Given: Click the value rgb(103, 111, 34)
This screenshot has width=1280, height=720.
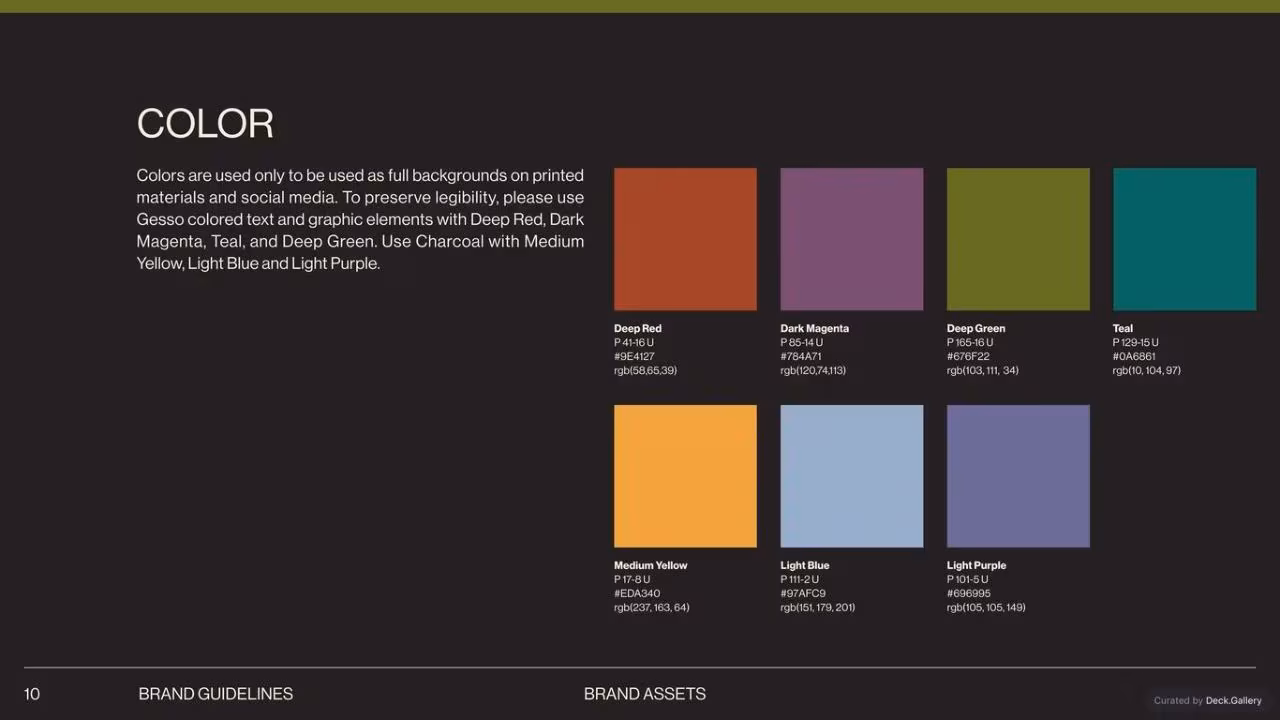Looking at the screenshot, I should pos(983,370).
